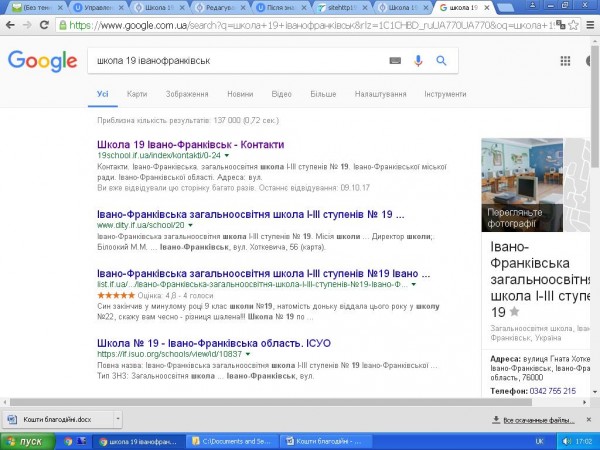
Task: Close the active 'школа 19' browser tab
Action: pos(486,8)
